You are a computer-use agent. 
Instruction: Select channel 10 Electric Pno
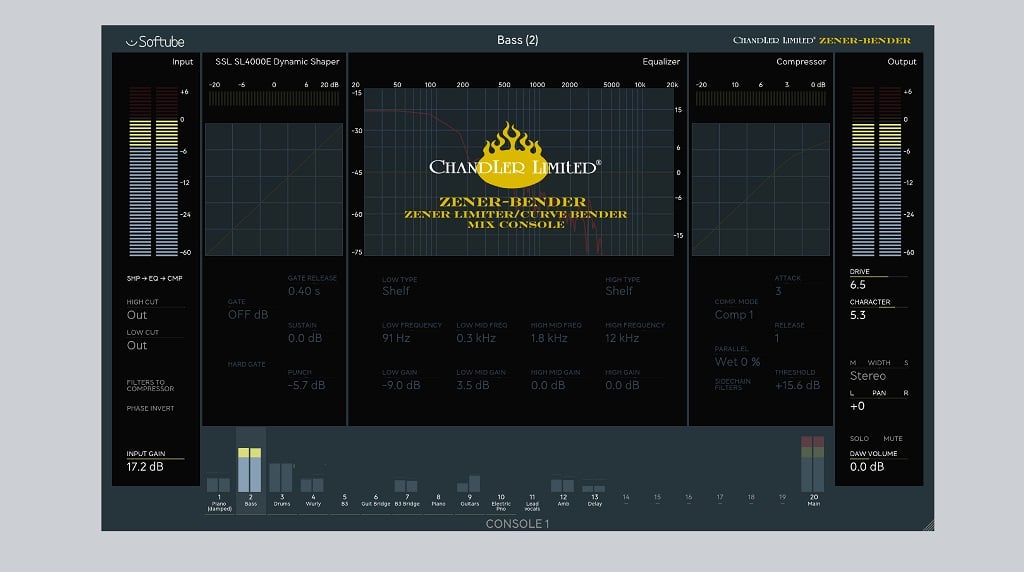pyautogui.click(x=501, y=502)
